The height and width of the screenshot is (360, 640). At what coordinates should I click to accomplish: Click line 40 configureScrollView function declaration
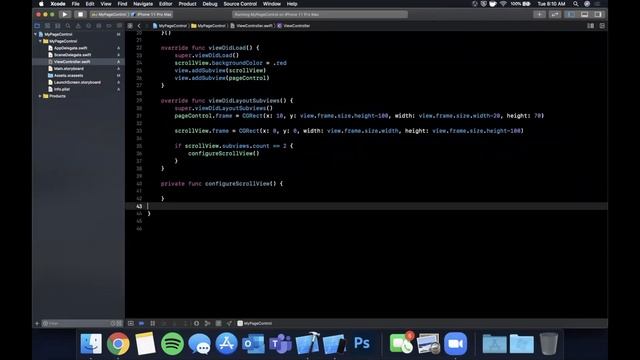222,184
